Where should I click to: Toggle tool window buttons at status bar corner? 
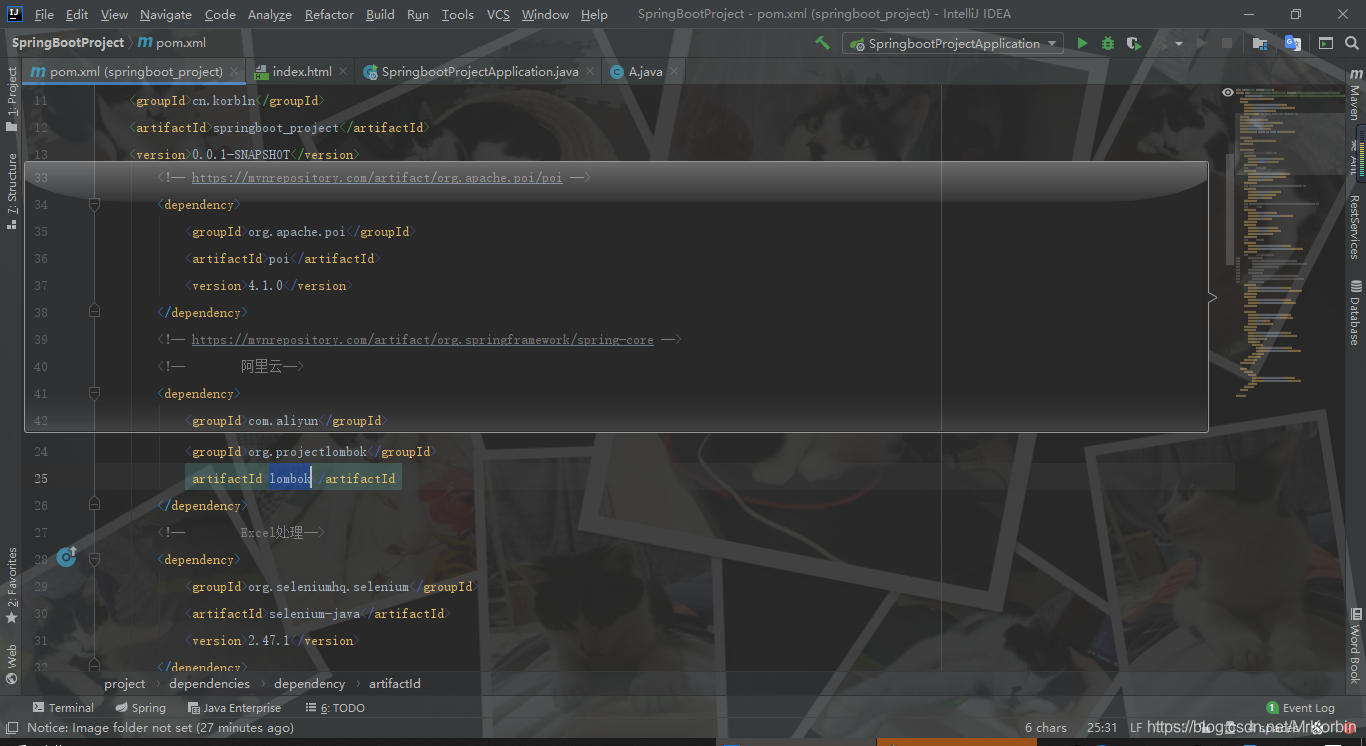pos(12,728)
